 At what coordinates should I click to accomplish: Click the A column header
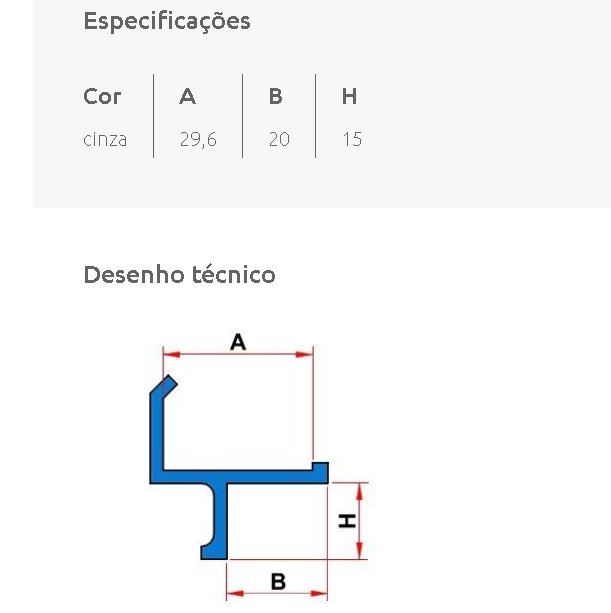[x=188, y=96]
